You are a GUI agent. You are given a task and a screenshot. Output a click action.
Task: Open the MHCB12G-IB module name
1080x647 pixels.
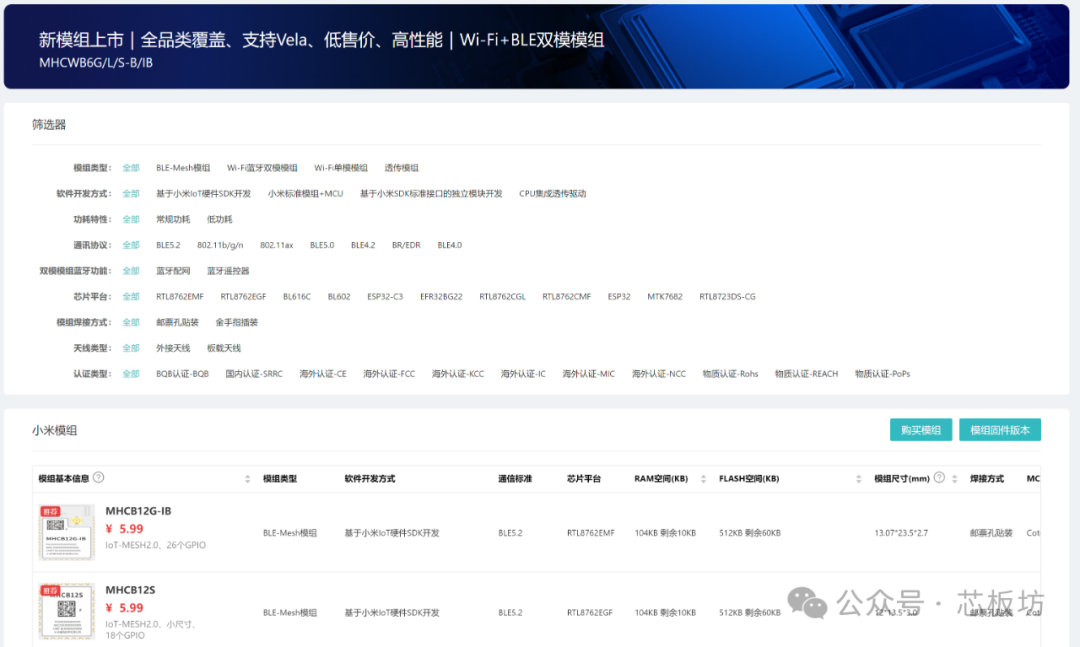[x=138, y=511]
